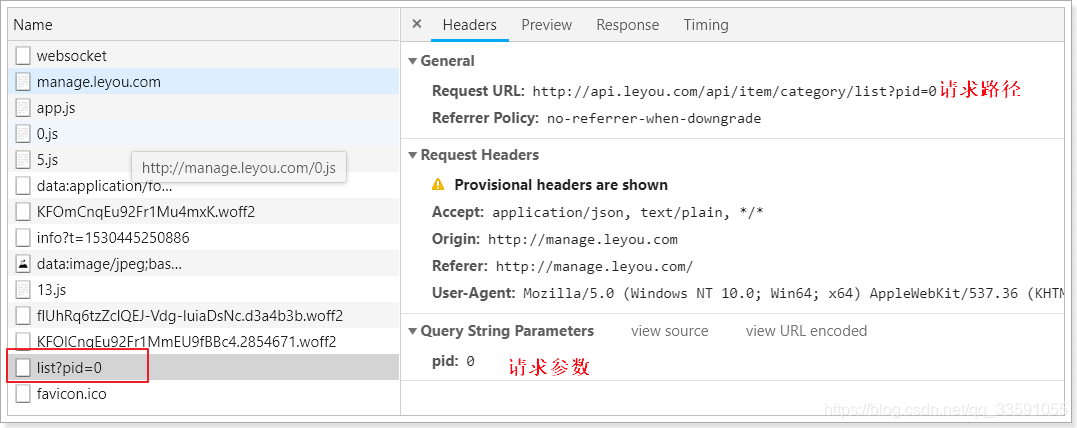Click the view source link

click(x=669, y=331)
